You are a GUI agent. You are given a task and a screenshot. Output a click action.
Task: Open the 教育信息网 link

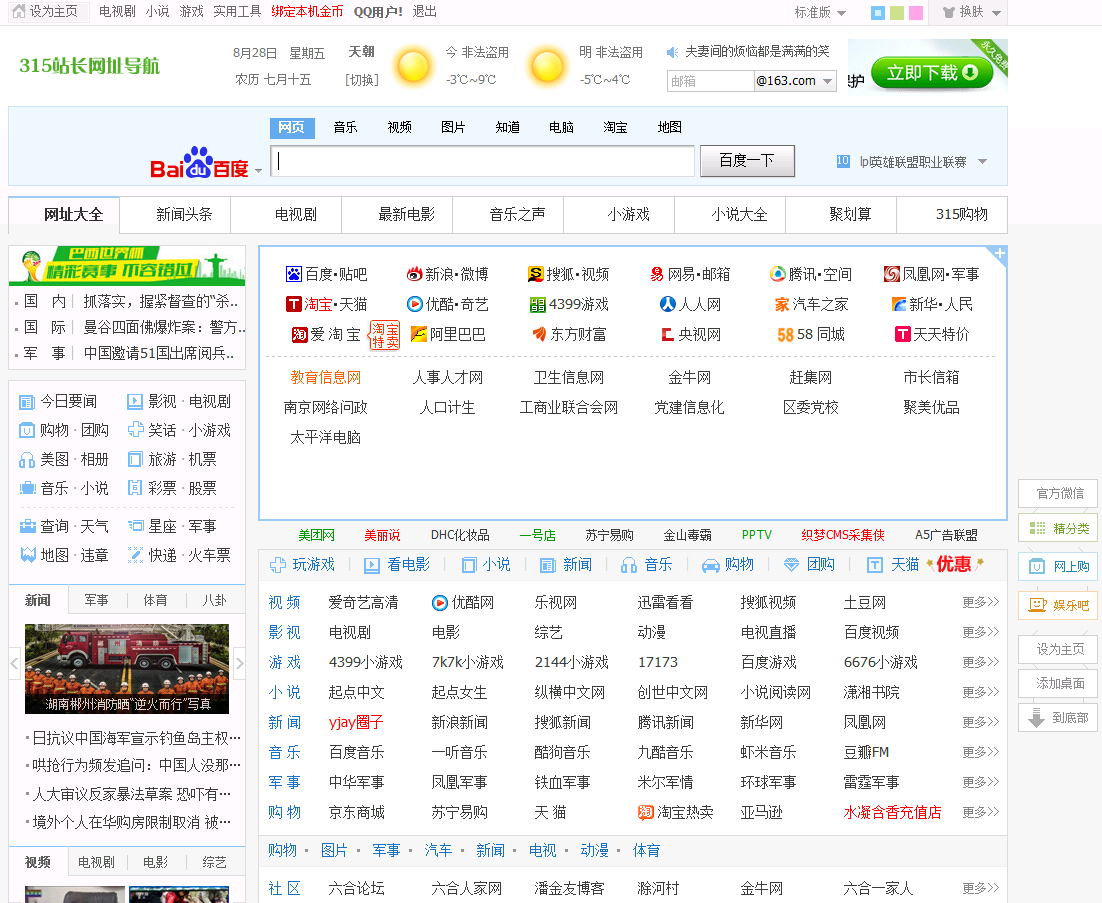click(325, 377)
